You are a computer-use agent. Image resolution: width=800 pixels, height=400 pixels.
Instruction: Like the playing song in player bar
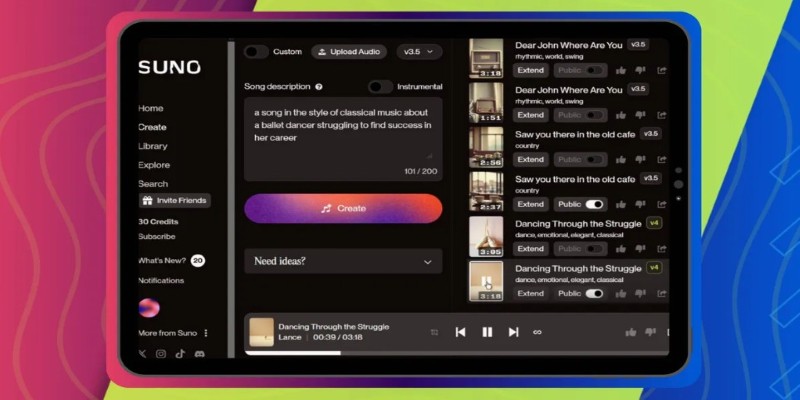tap(631, 332)
